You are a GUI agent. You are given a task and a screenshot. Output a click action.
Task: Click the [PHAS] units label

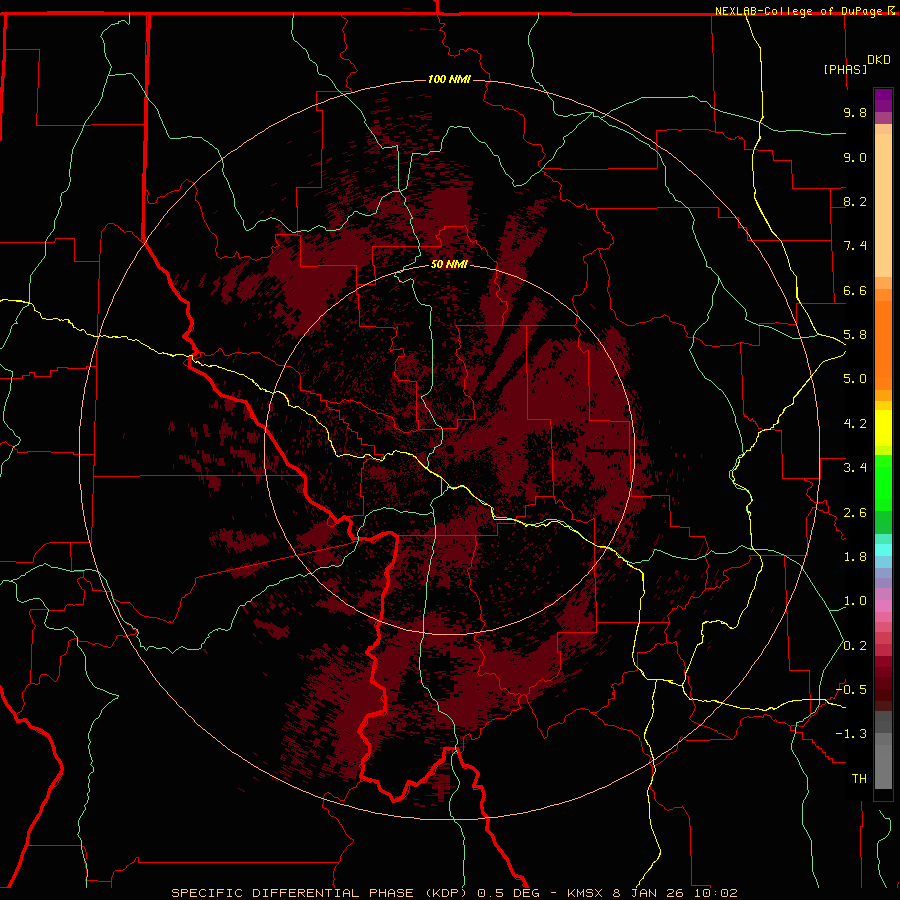845,69
